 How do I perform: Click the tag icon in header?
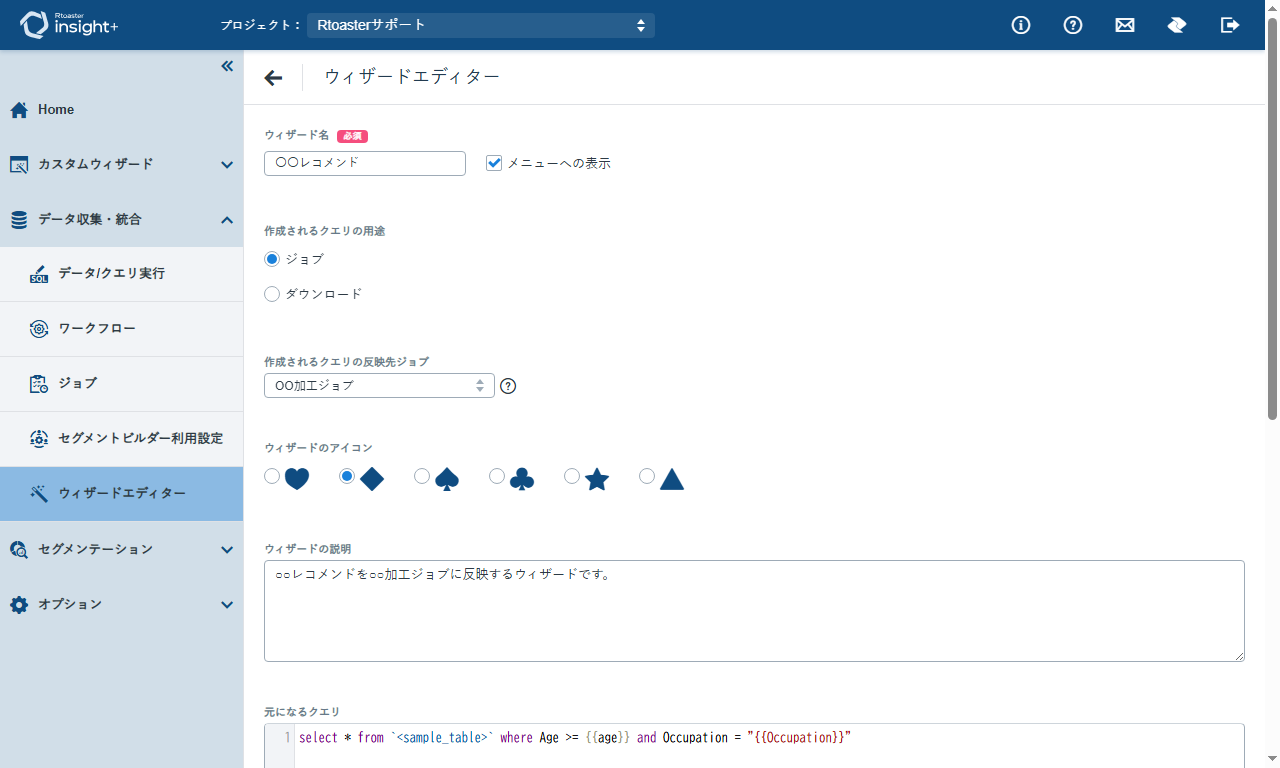pos(1177,25)
